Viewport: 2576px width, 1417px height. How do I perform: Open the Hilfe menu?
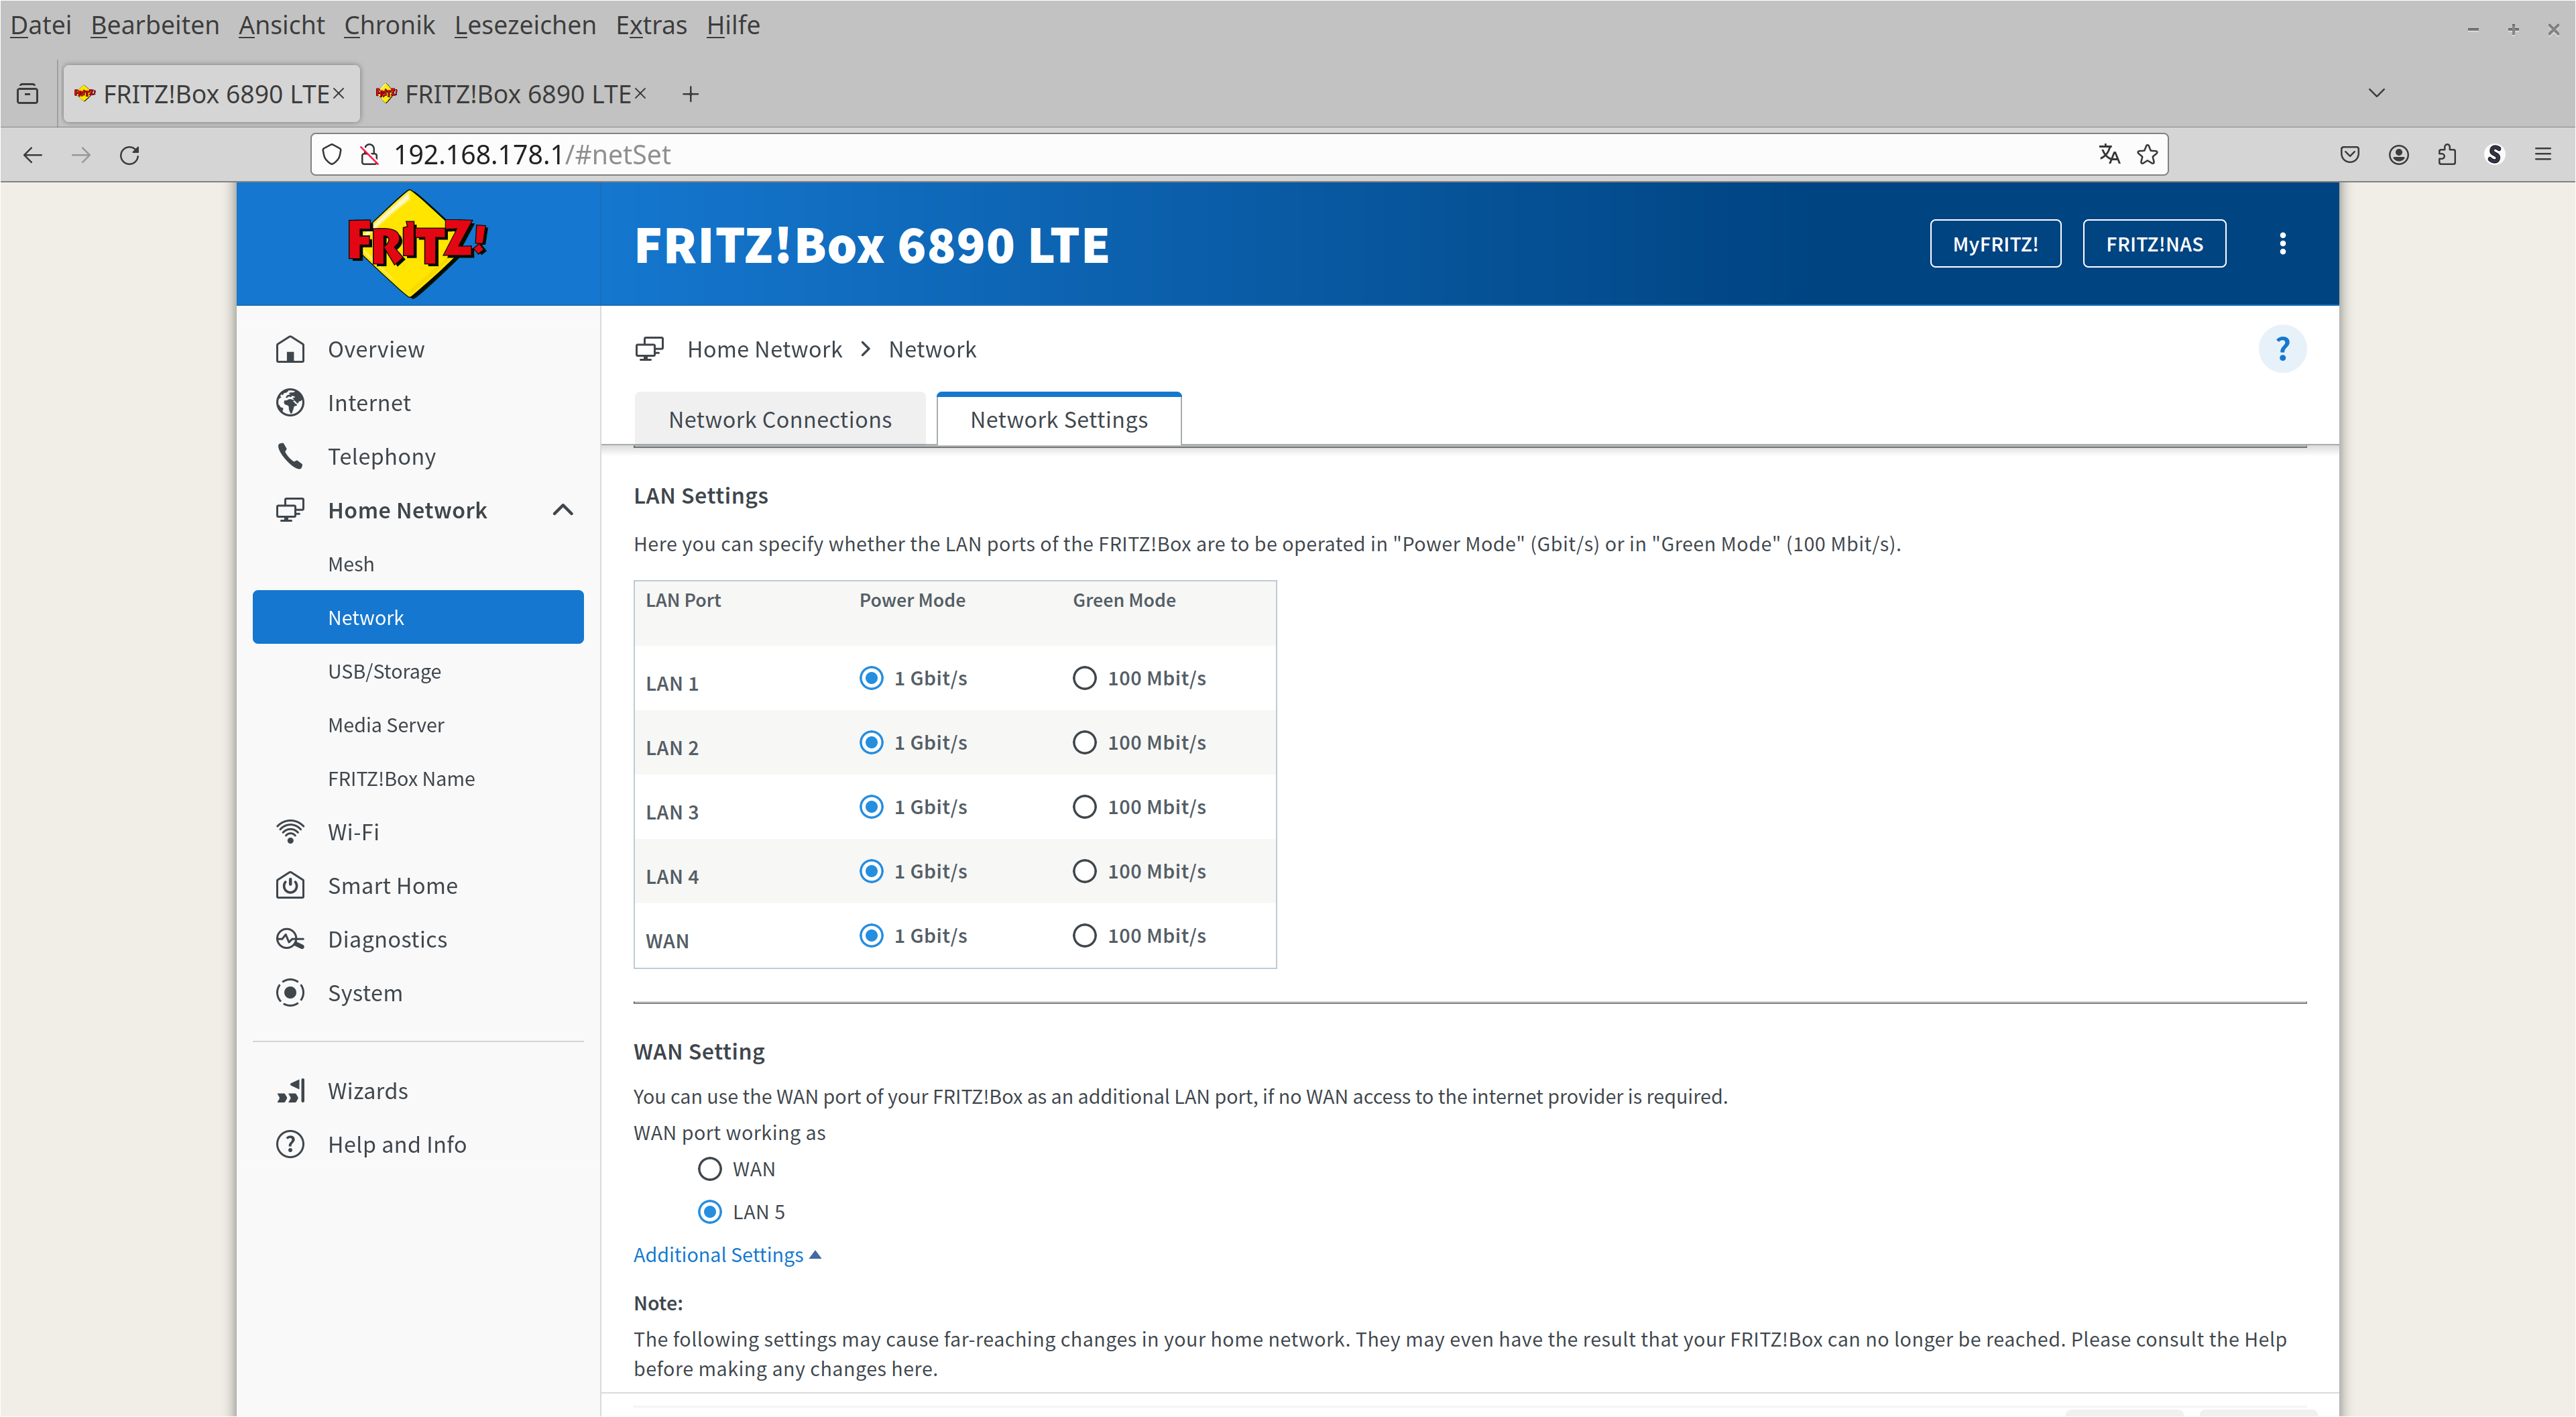733,25
